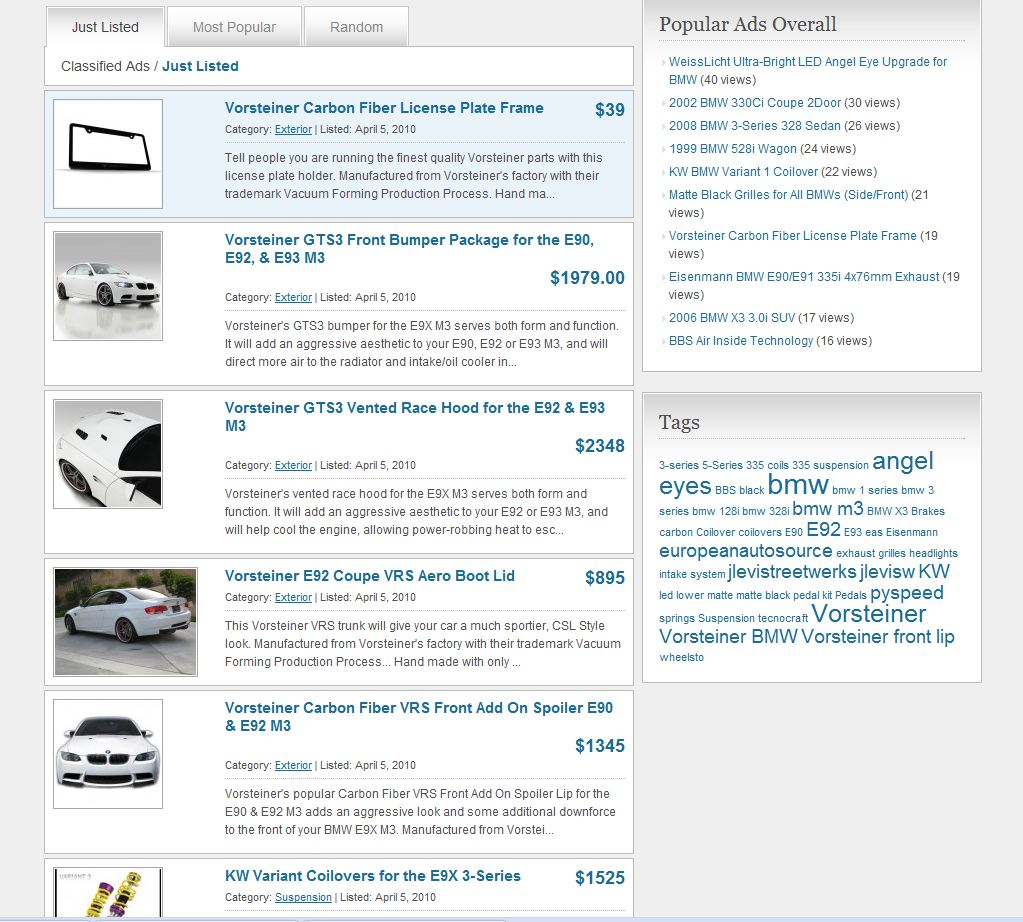Click the 'headlights' tag
The width and height of the screenshot is (1023, 922).
(933, 553)
